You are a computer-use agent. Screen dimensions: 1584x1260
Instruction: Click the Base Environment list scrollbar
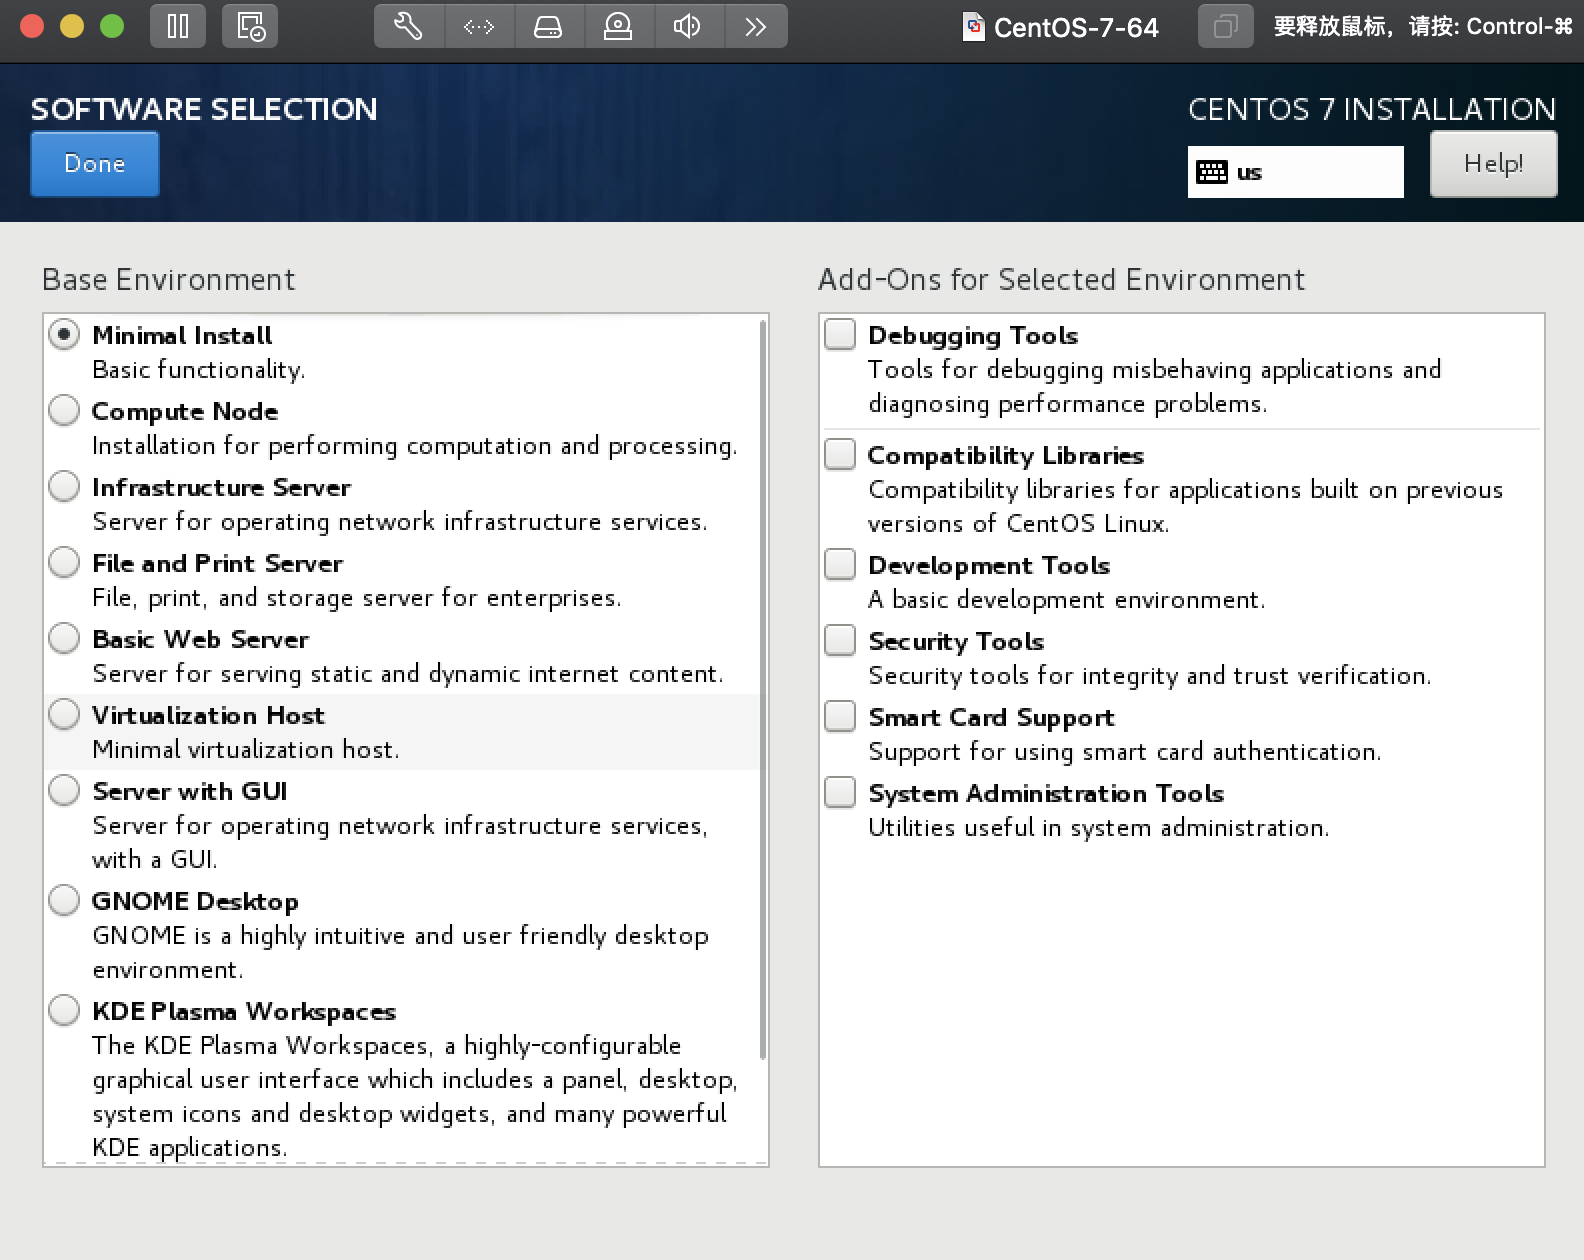click(763, 690)
